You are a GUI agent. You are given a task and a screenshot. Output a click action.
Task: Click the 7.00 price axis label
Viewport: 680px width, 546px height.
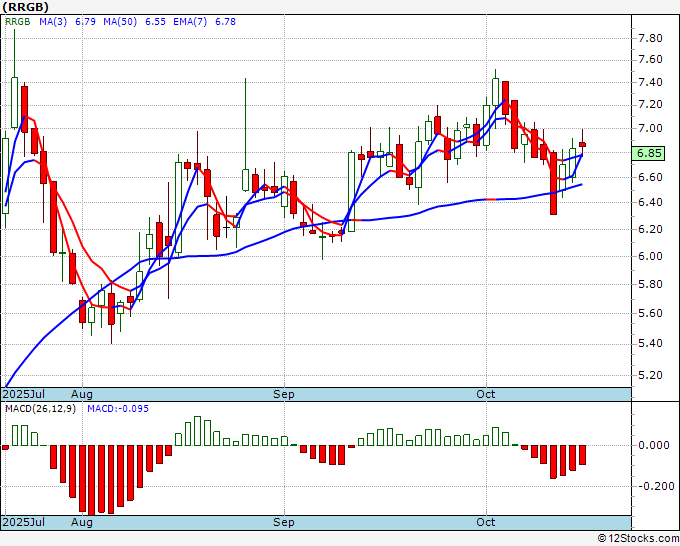click(651, 128)
